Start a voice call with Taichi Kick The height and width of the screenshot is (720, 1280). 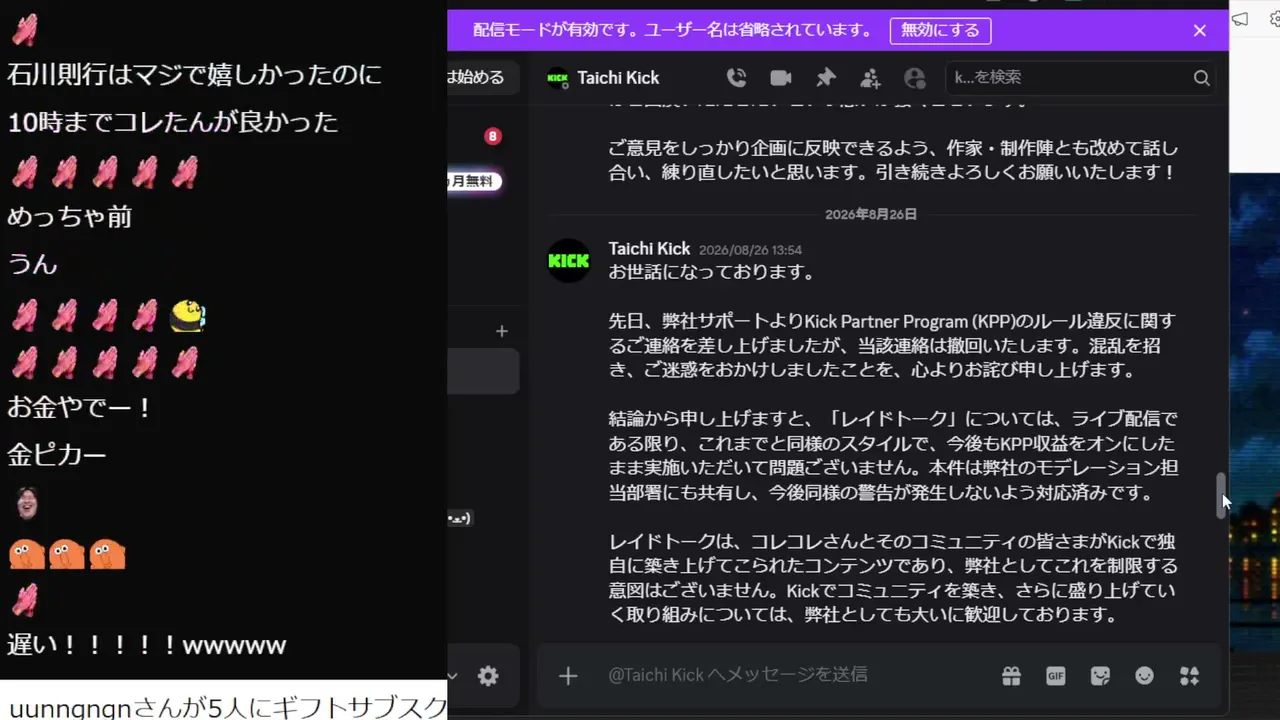[736, 78]
